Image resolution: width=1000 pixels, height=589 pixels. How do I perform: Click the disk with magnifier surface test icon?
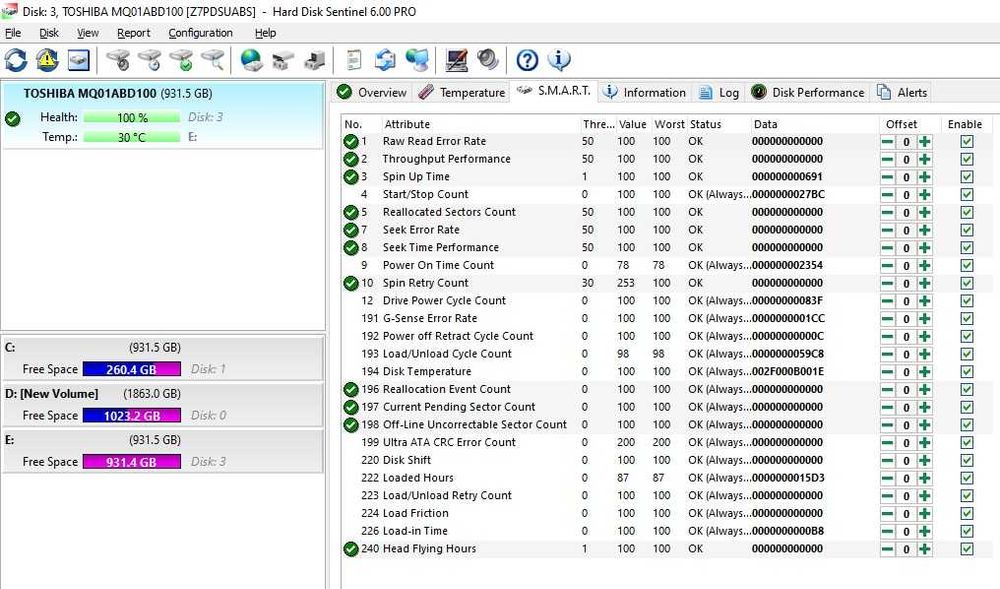[212, 61]
